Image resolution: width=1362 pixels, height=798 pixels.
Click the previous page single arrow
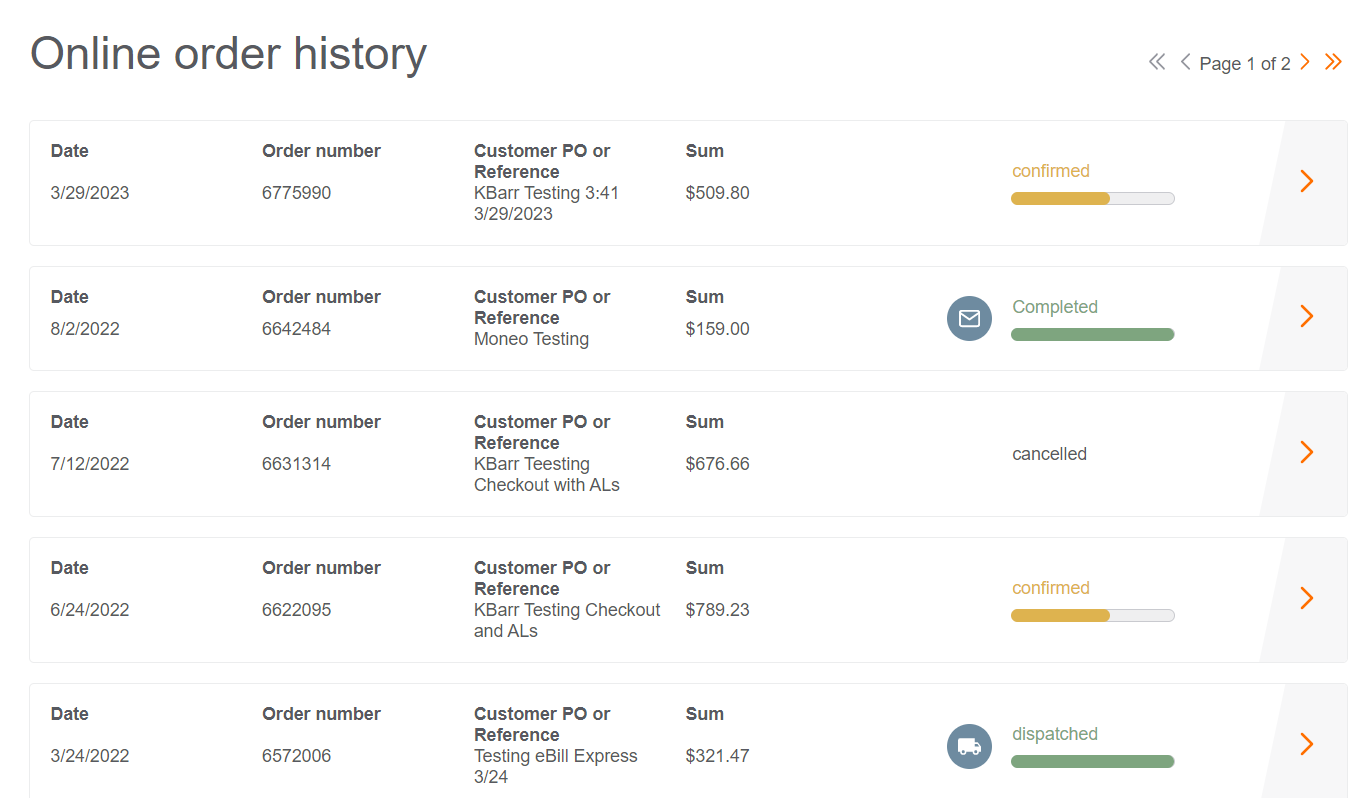coord(1185,63)
